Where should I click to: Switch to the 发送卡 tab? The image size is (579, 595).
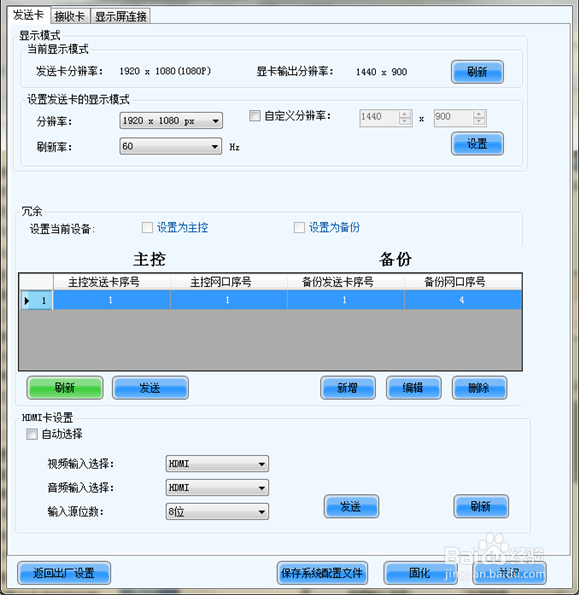point(28,16)
